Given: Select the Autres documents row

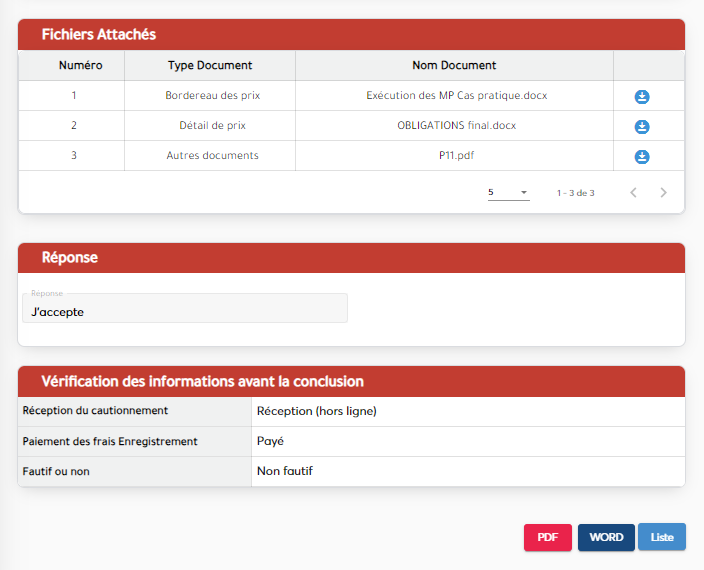Looking at the screenshot, I should click(212, 156).
